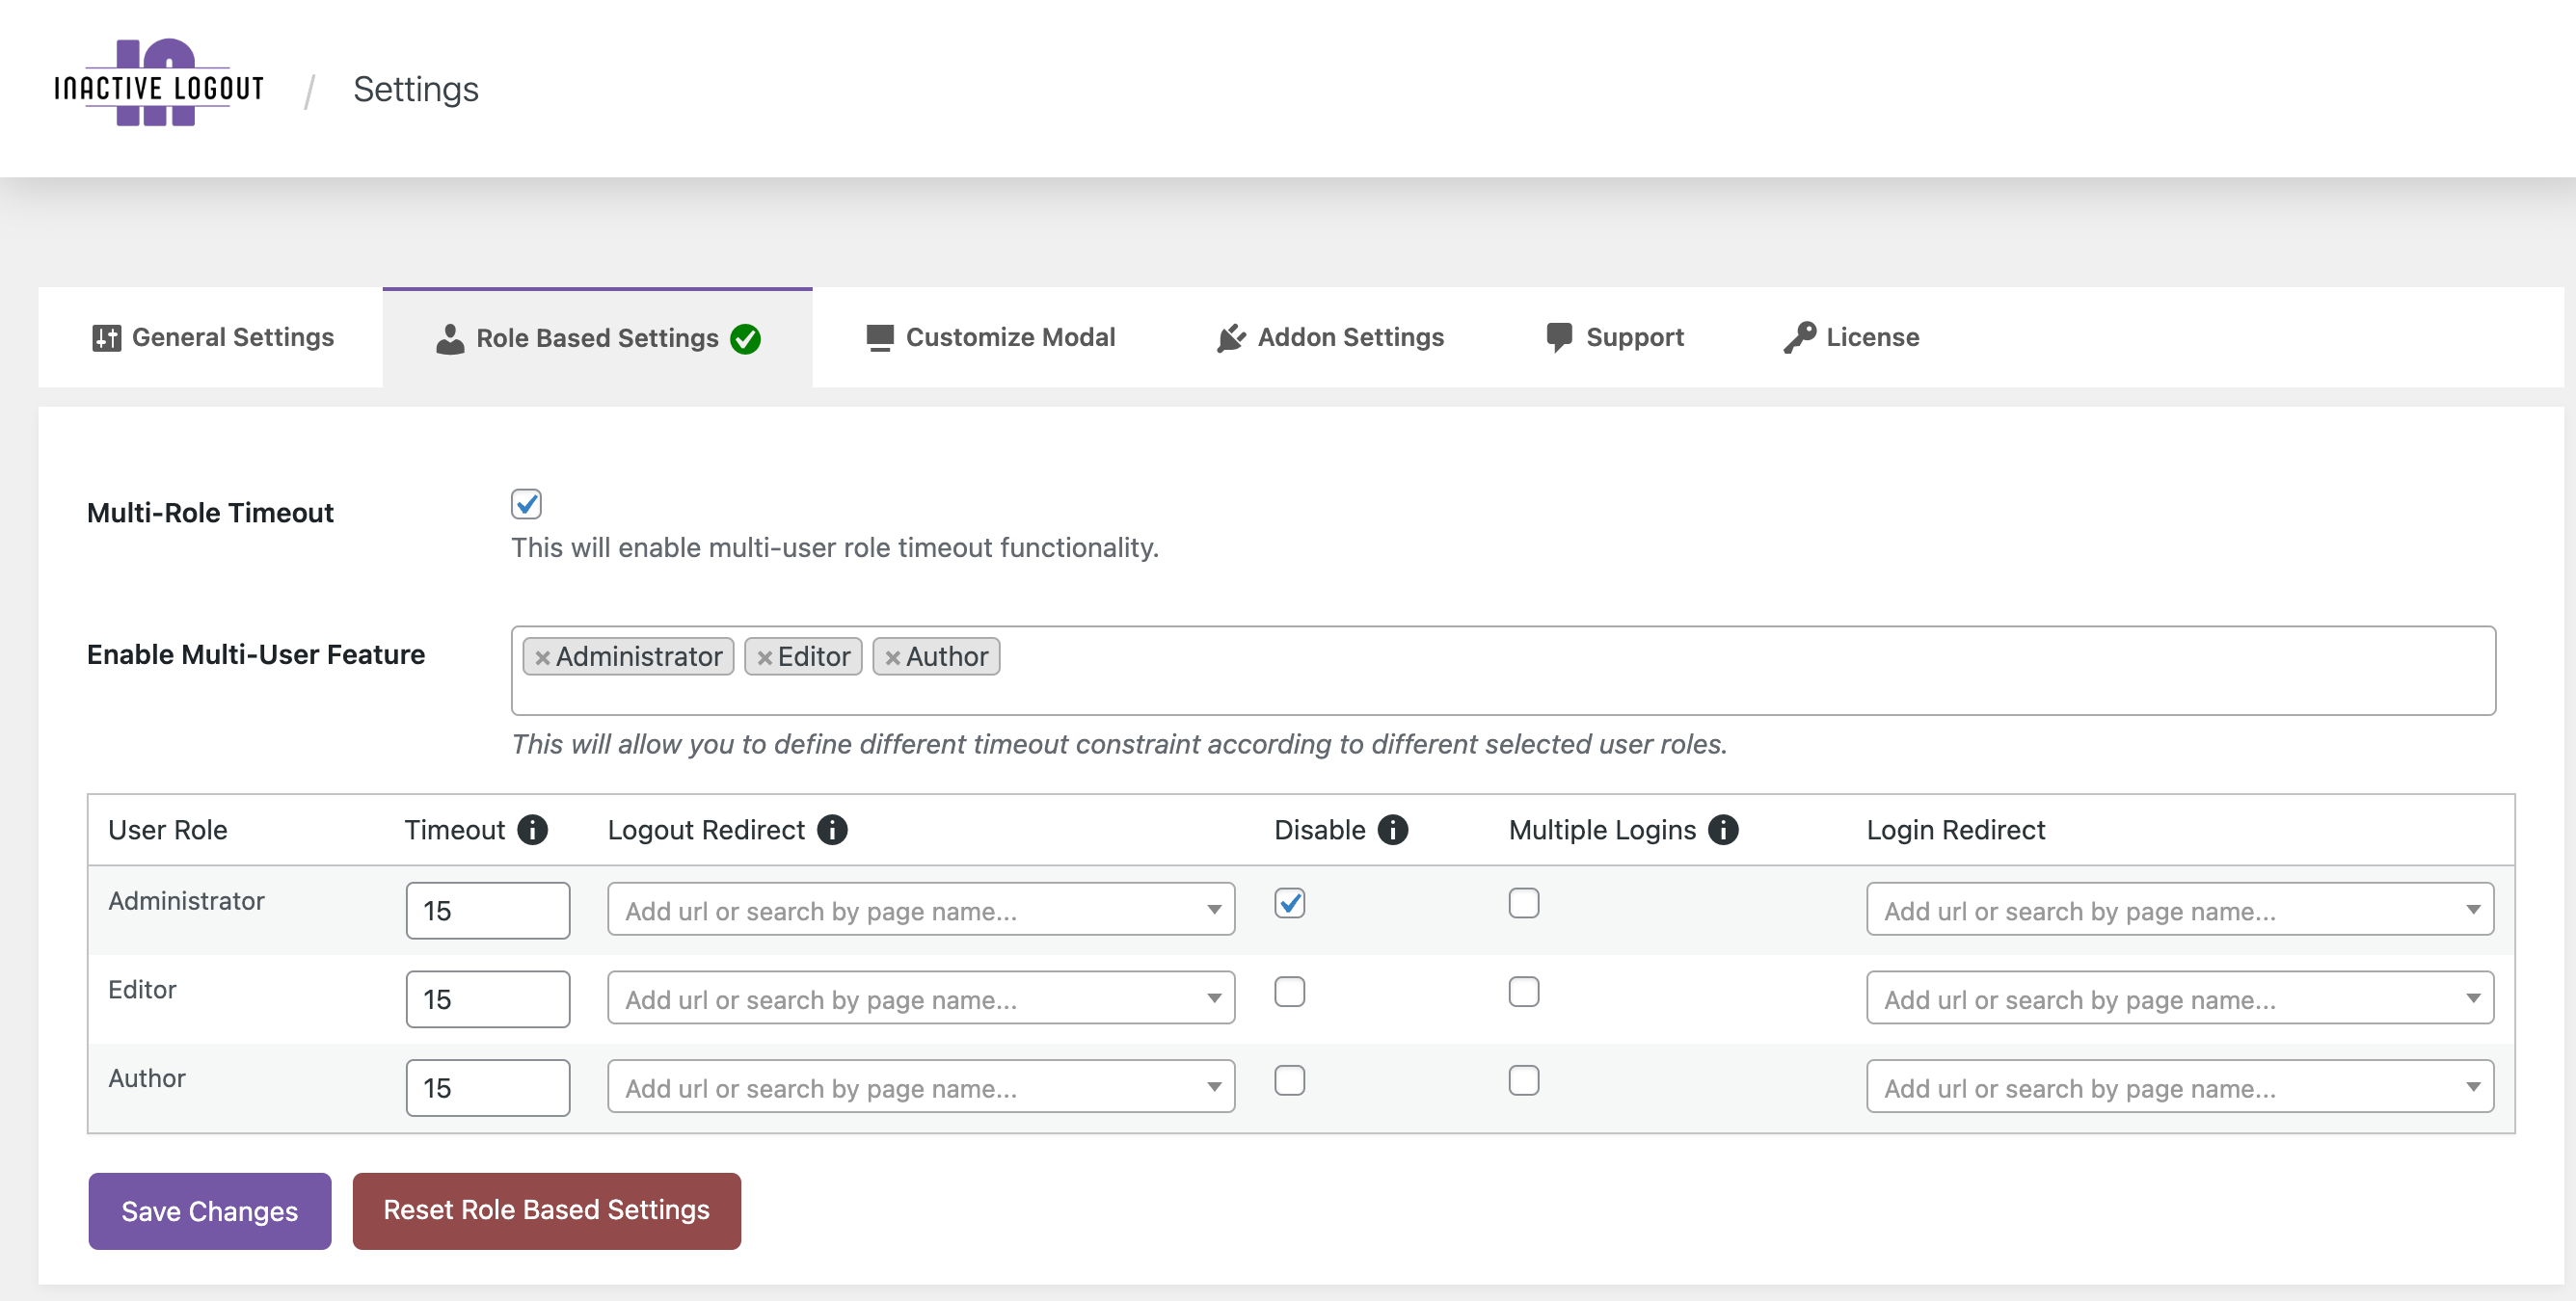Uncheck Disable for Administrator role

click(x=1289, y=903)
